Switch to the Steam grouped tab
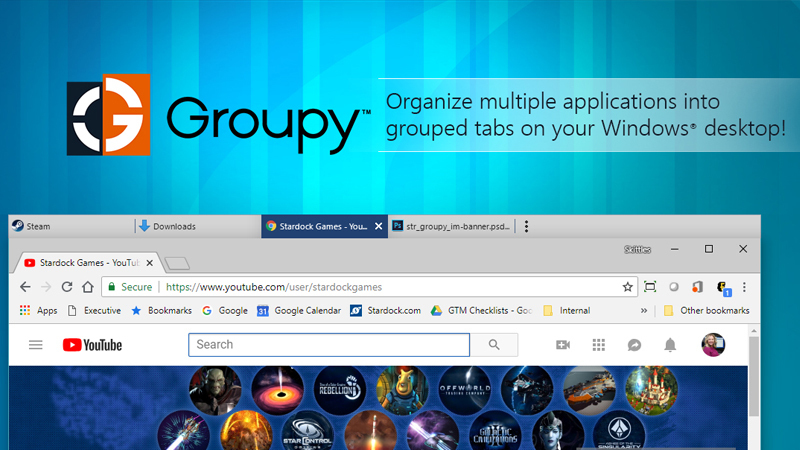The height and width of the screenshot is (450, 800). pos(71,226)
